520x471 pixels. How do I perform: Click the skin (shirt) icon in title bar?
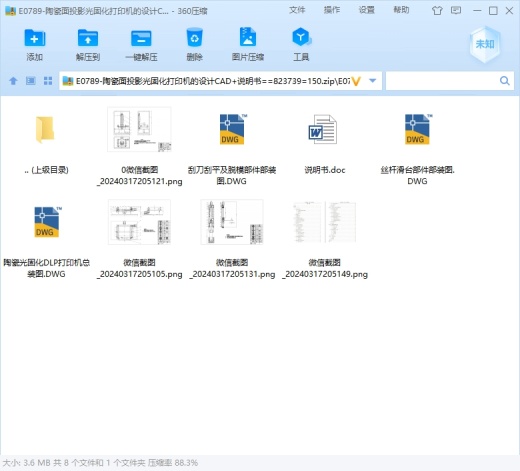(437, 11)
